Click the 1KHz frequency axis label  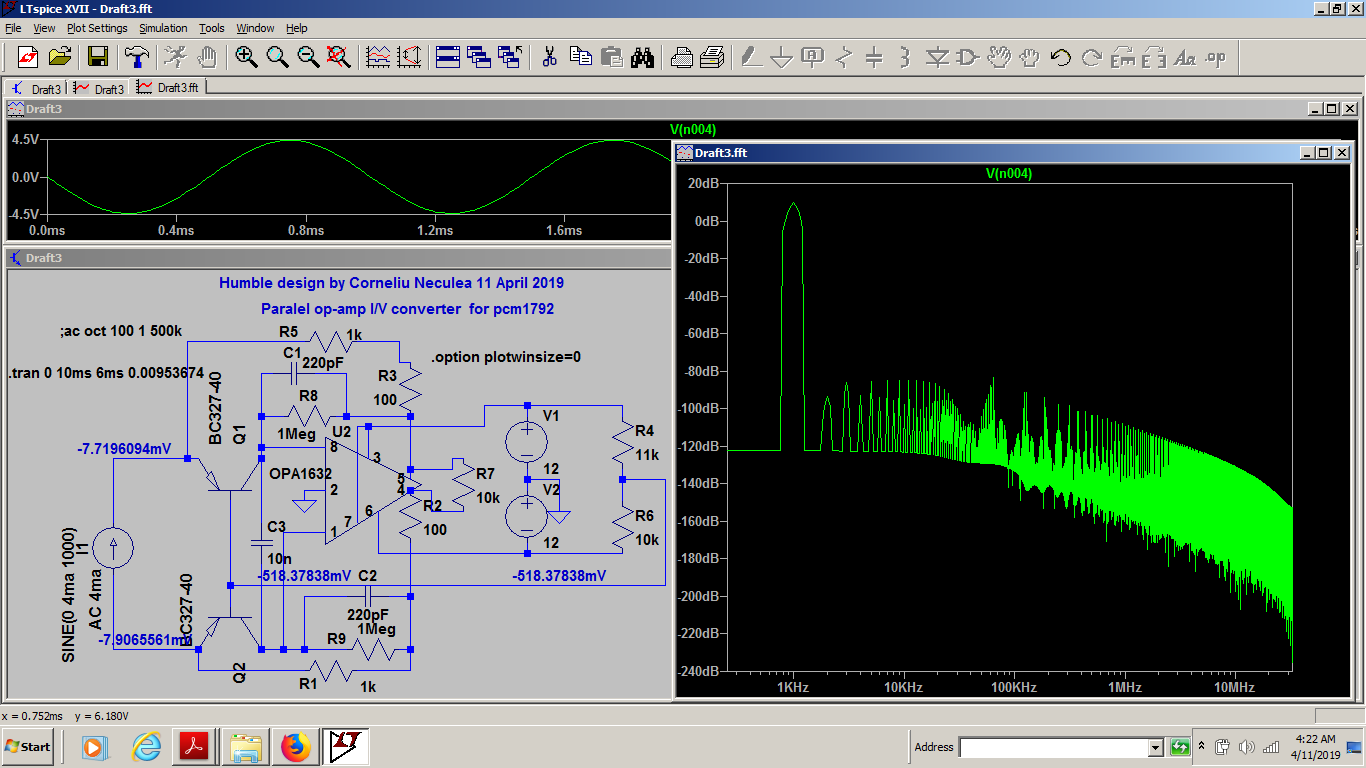click(792, 688)
